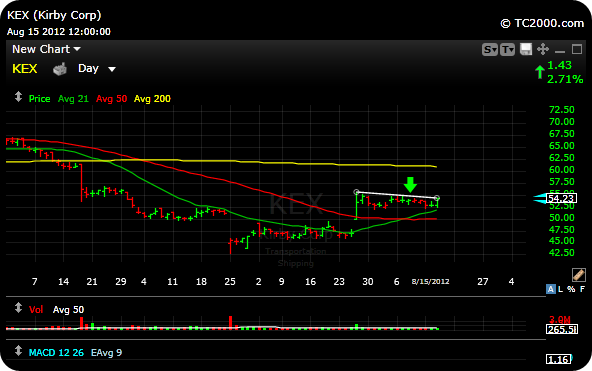Toggle the L logarithmic scale button
Image resolution: width=592 pixels, height=371 pixels.
coord(561,289)
